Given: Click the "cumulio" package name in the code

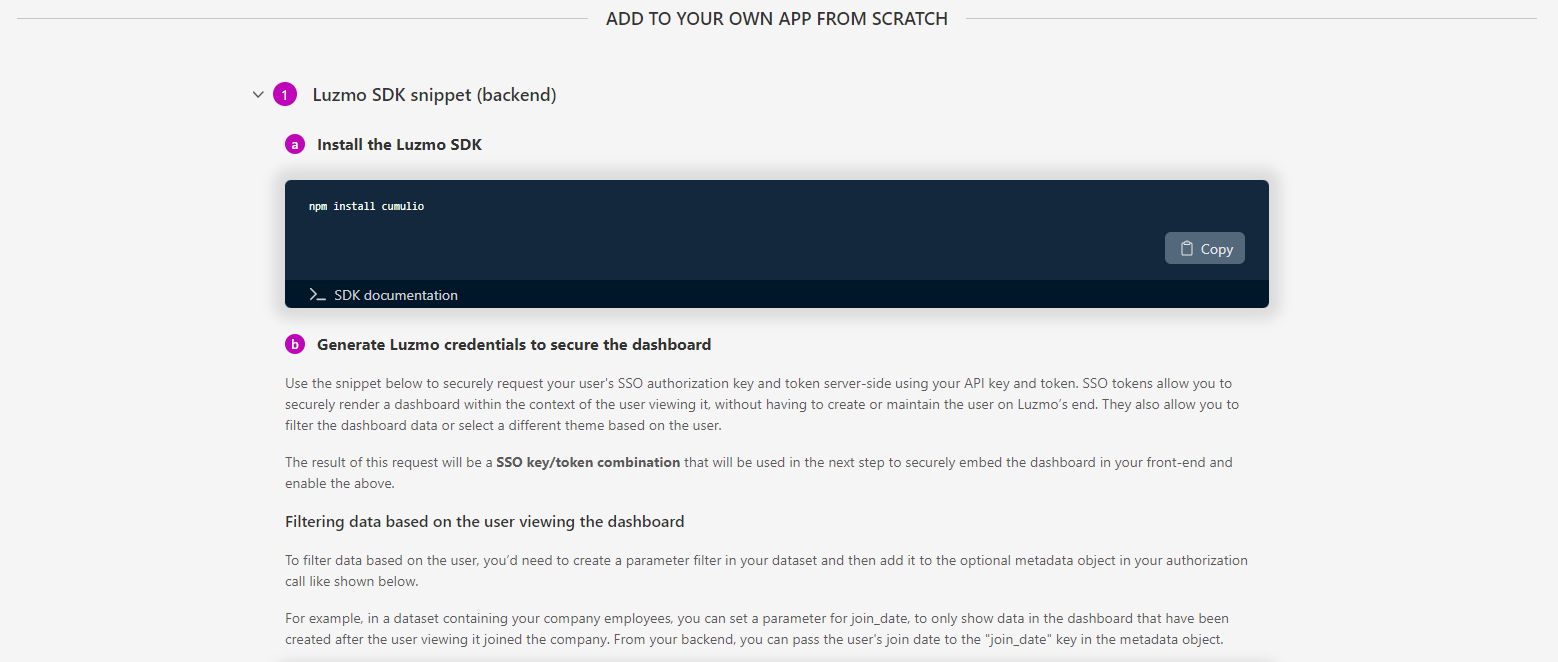Looking at the screenshot, I should (x=402, y=206).
